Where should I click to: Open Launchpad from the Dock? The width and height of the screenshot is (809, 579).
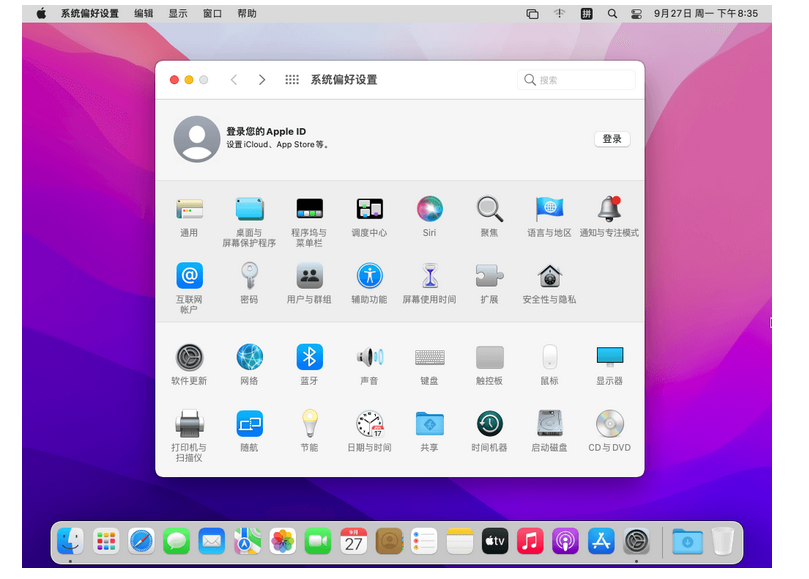[106, 541]
